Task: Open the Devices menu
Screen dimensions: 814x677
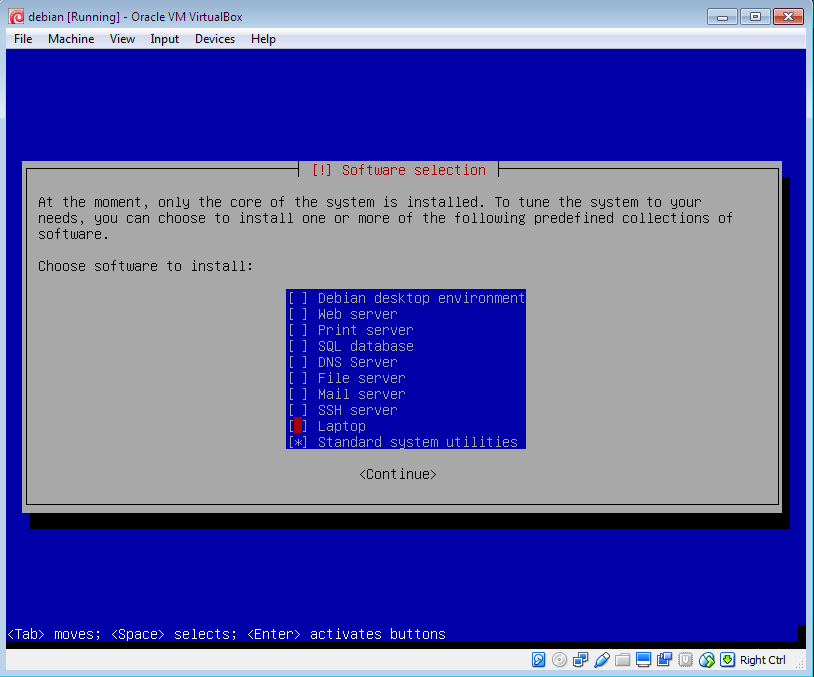Action: click(x=215, y=39)
